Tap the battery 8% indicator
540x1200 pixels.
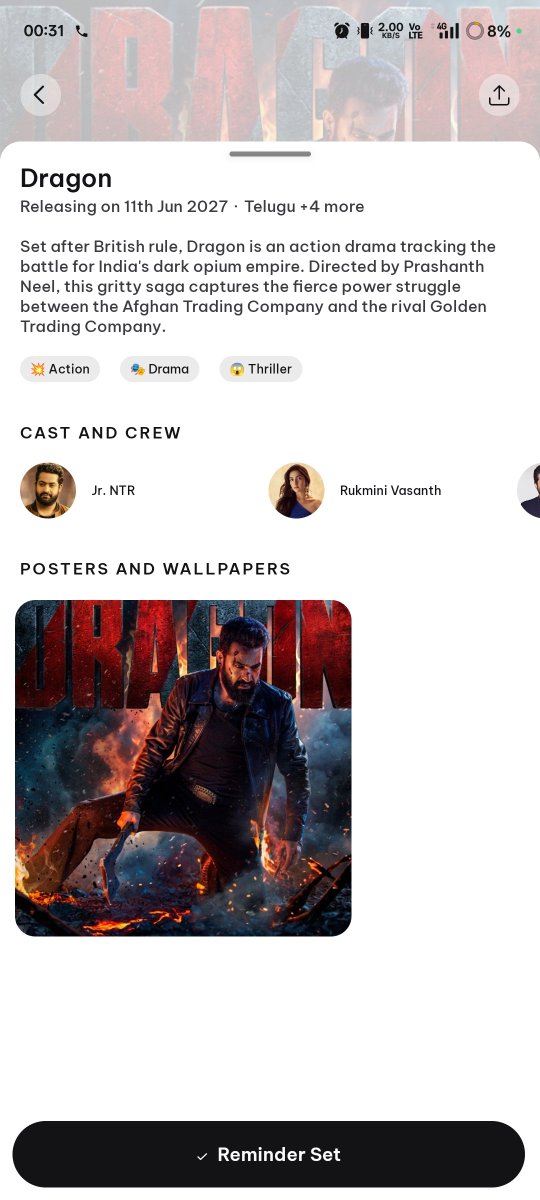click(x=488, y=31)
